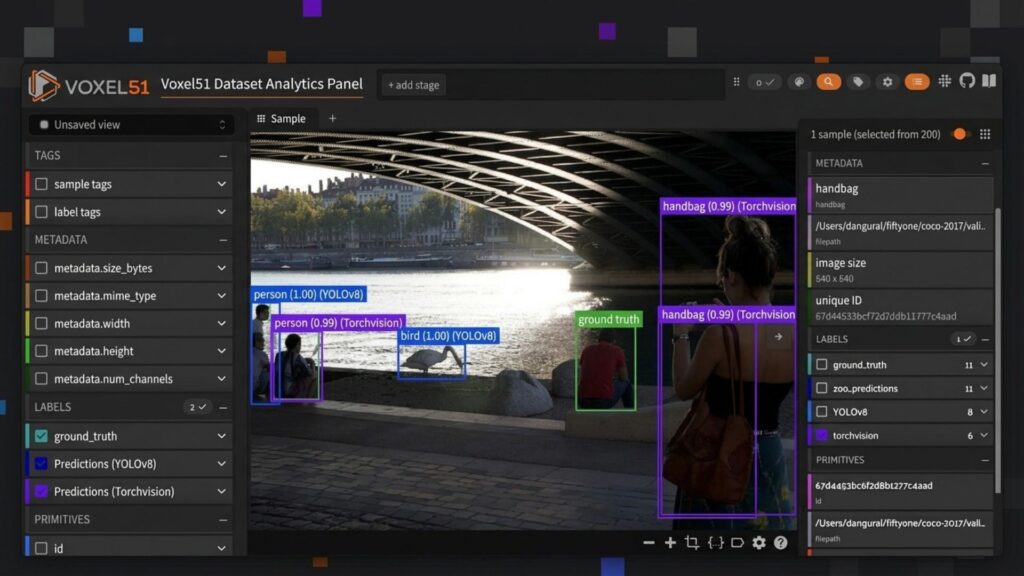Screen dimensions: 1024x576
Task: Toggle the orange list view icon
Action: click(x=917, y=82)
